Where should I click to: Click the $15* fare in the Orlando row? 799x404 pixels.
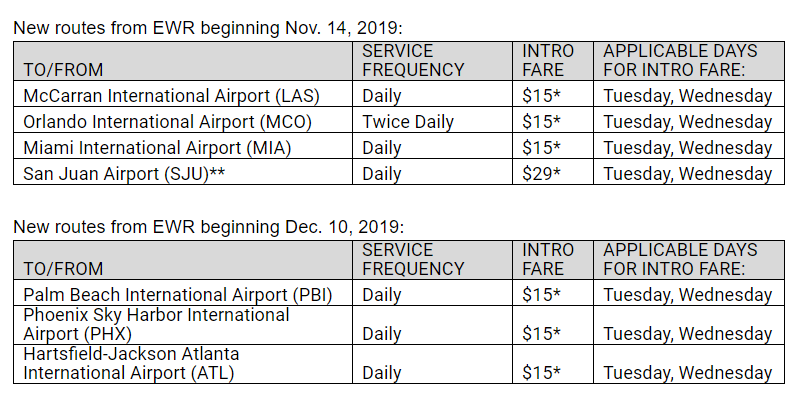tap(541, 122)
